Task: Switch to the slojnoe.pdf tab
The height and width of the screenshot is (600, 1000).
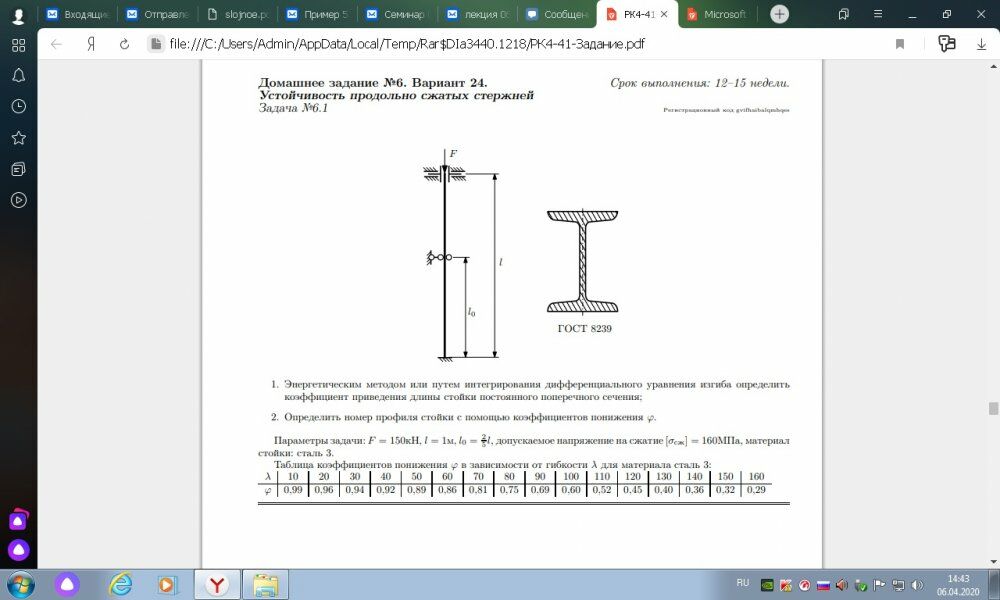Action: pyautogui.click(x=238, y=14)
